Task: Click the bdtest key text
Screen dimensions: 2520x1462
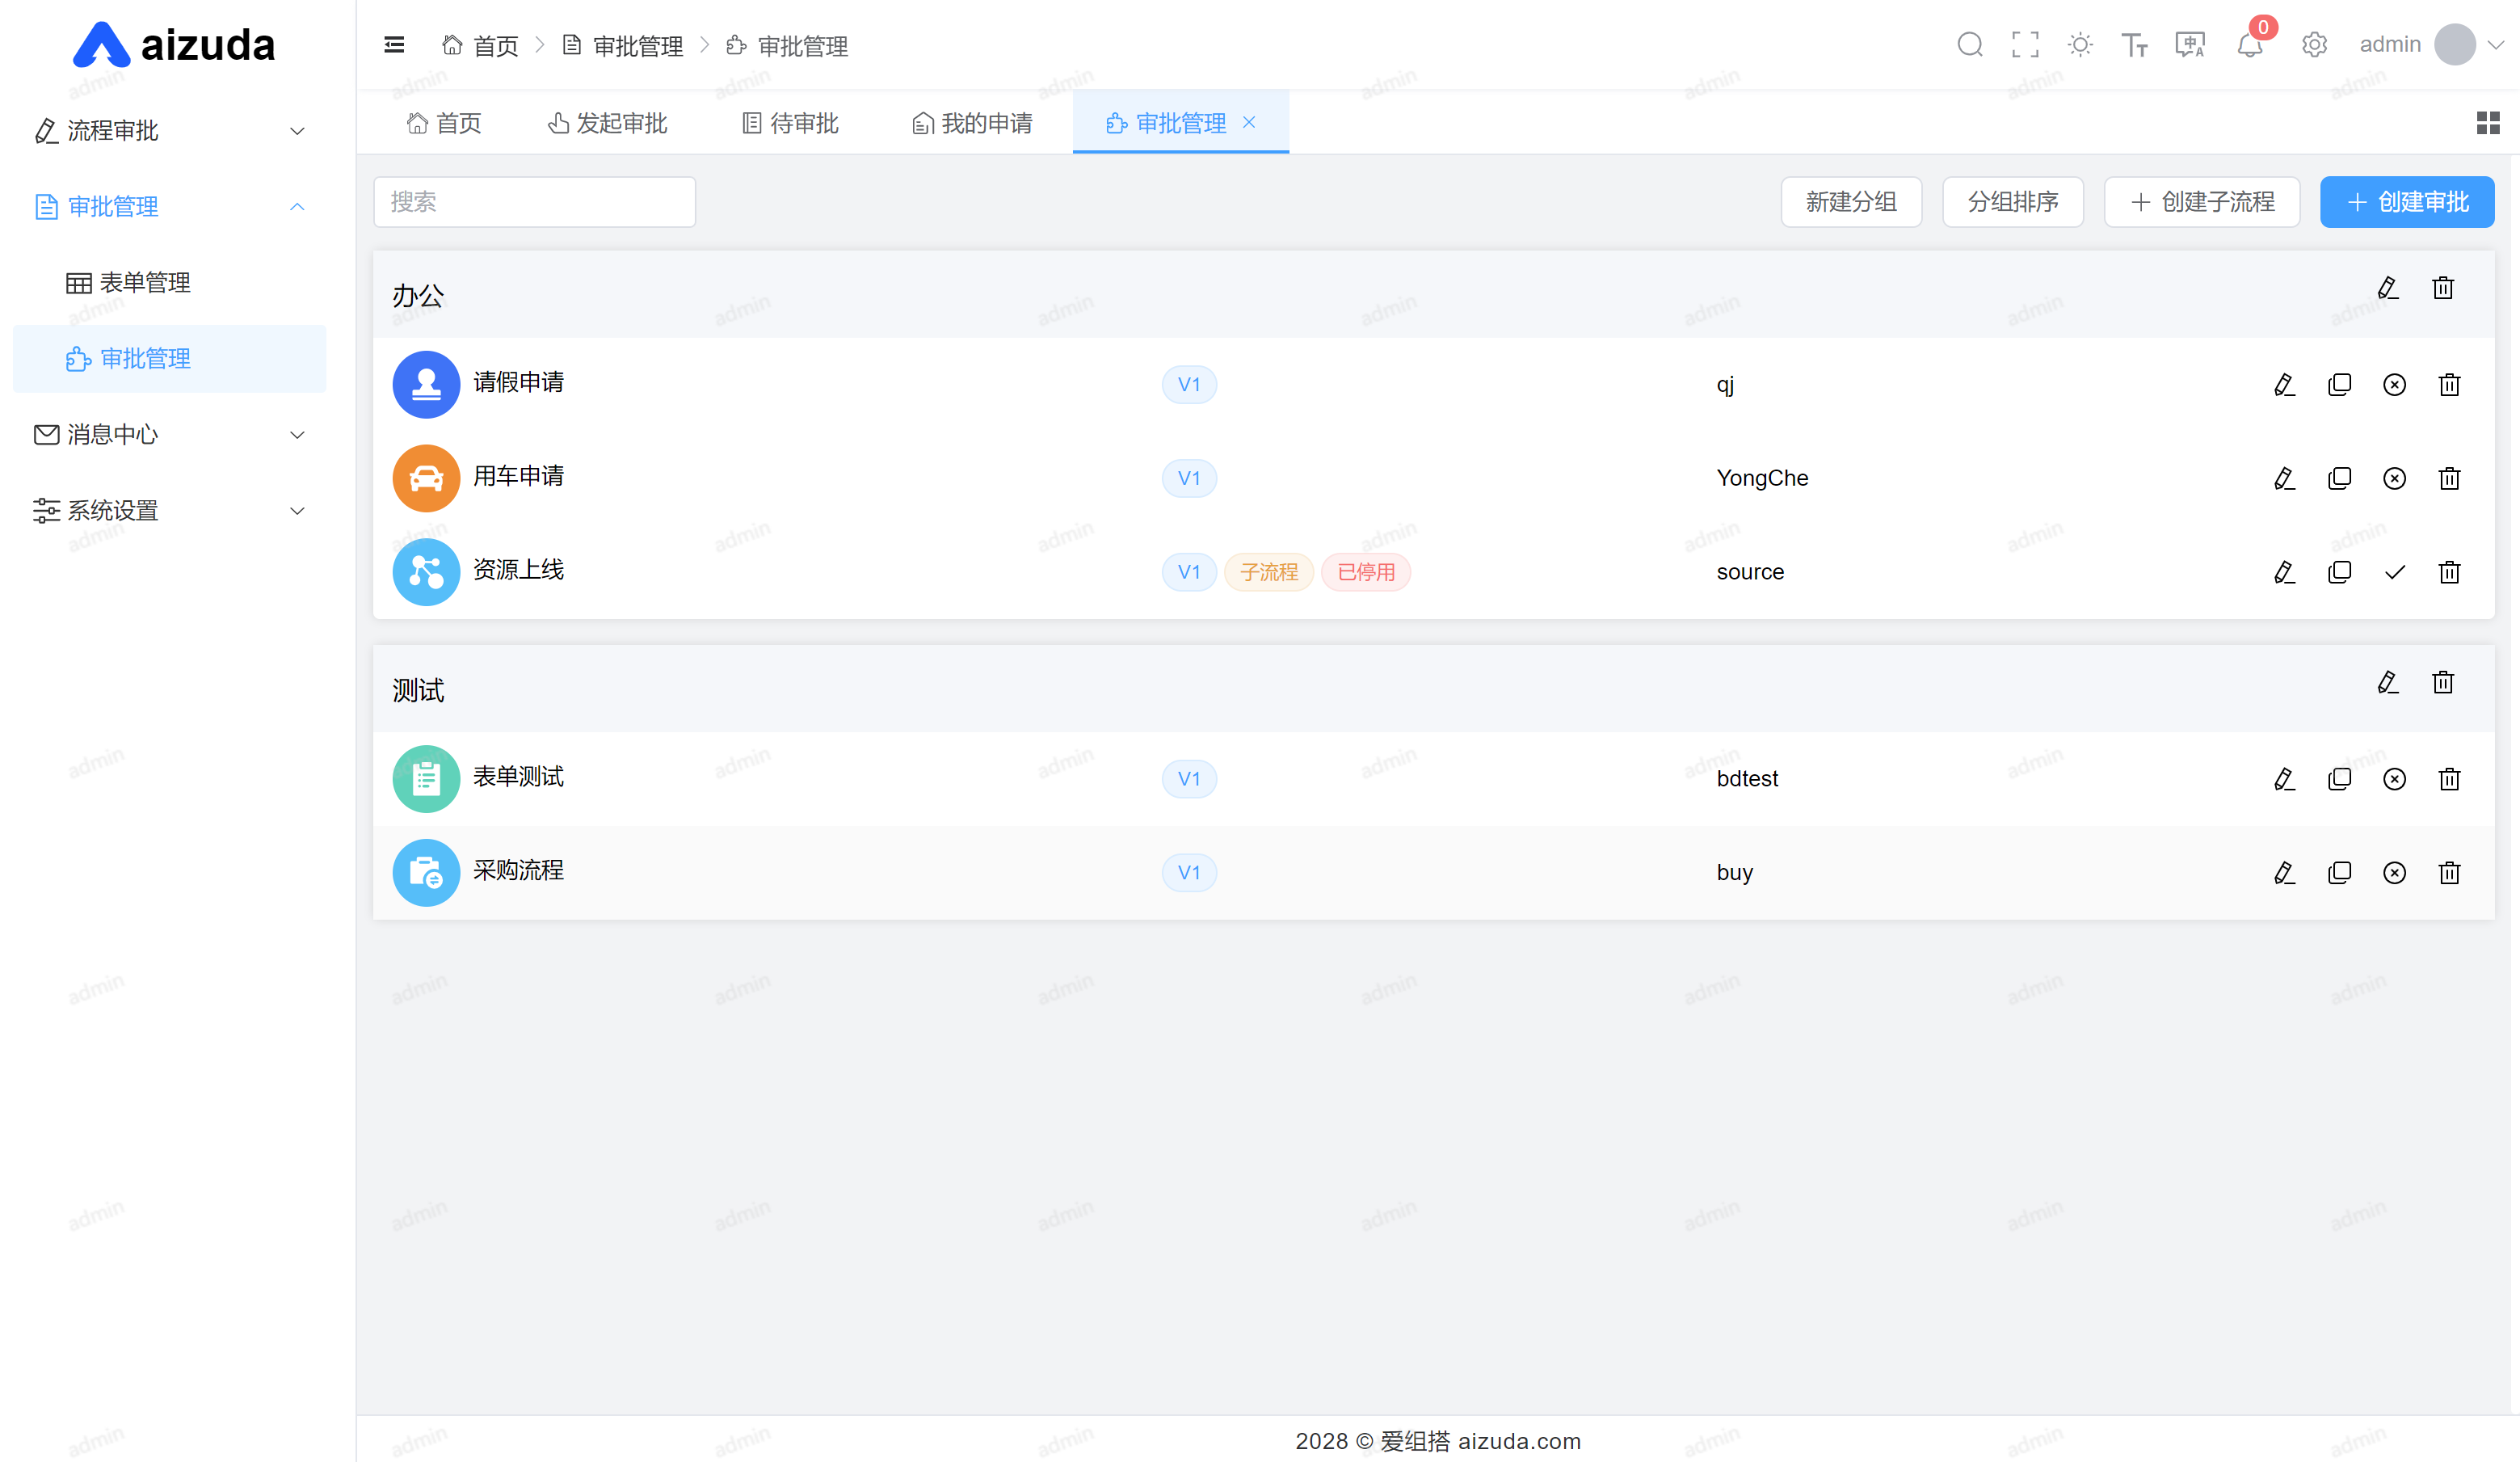Action: coord(1747,779)
